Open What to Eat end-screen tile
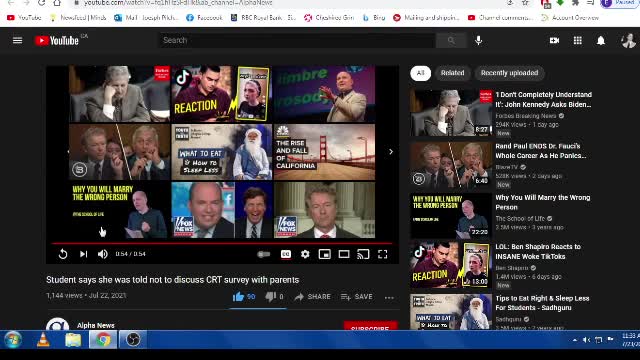This screenshot has width=640, height=360. (222, 152)
